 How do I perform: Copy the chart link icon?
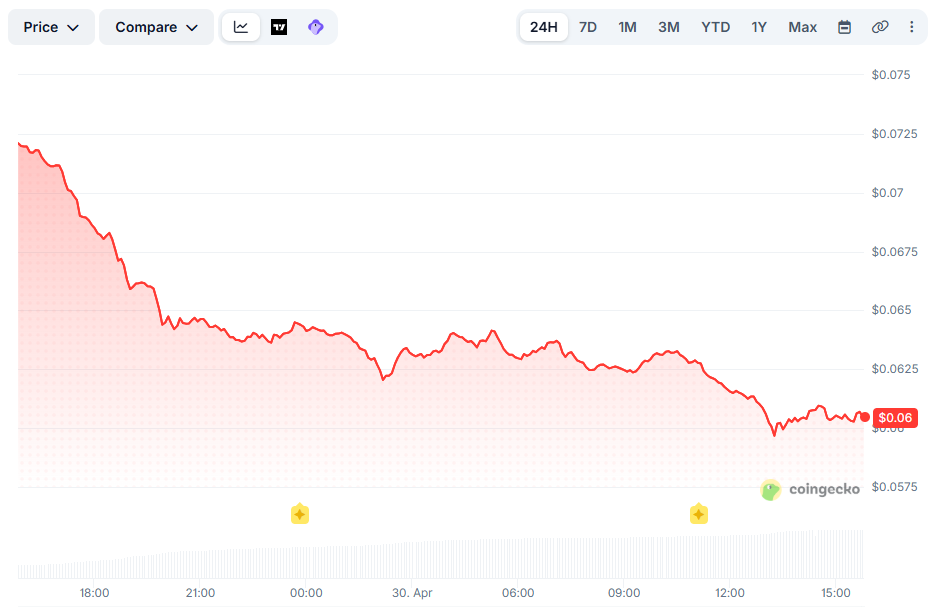point(880,27)
